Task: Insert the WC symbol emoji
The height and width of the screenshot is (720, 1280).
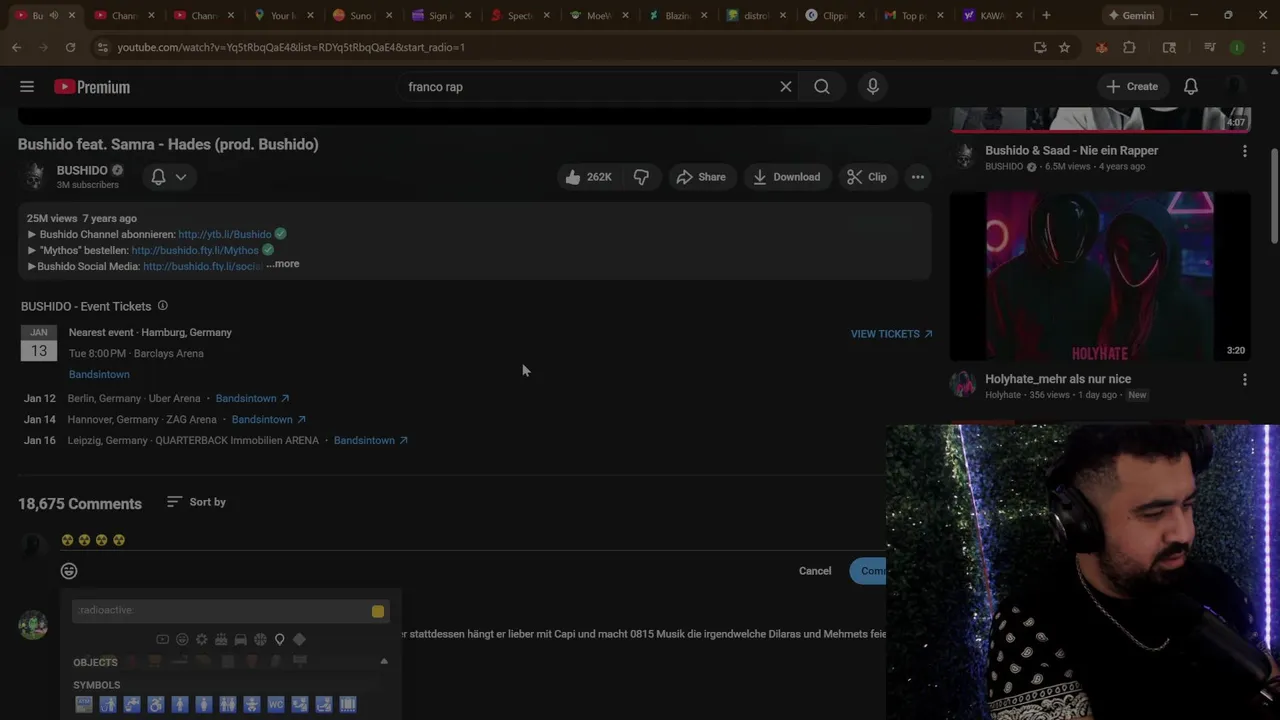Action: (276, 705)
